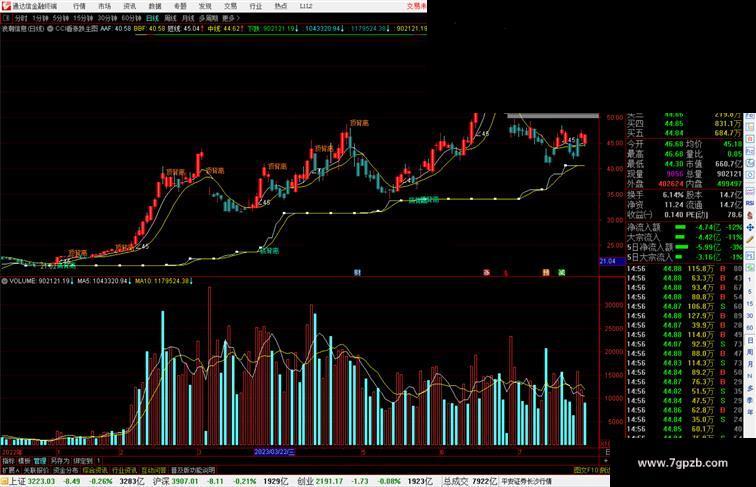This screenshot has width=756, height=487.
Task: Open the 数据 menu
Action: pos(155,6)
